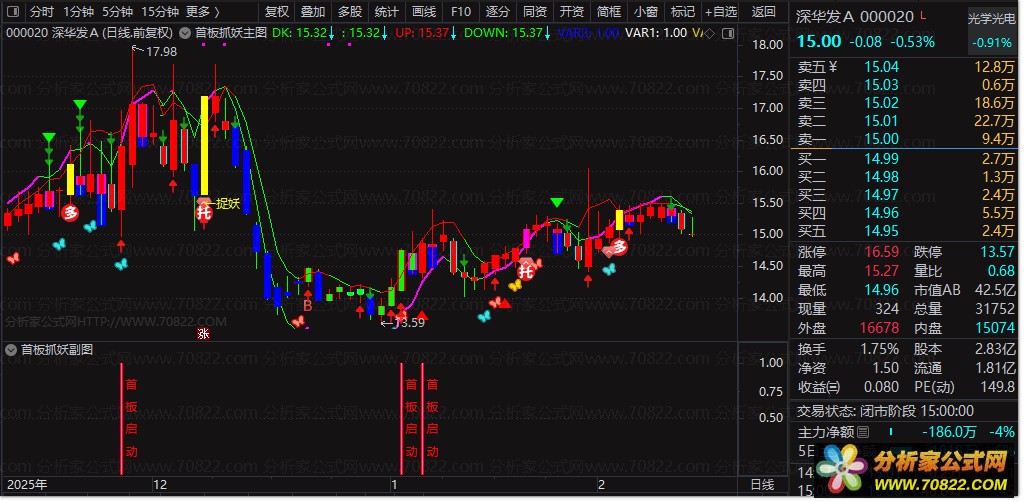Click the red 托 badge beside 捉妖 label
This screenshot has height=501, width=1024.
pyautogui.click(x=204, y=211)
